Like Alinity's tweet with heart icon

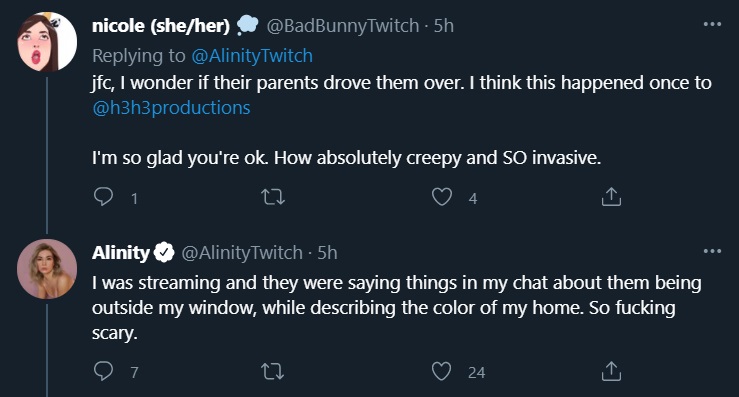pyautogui.click(x=442, y=371)
